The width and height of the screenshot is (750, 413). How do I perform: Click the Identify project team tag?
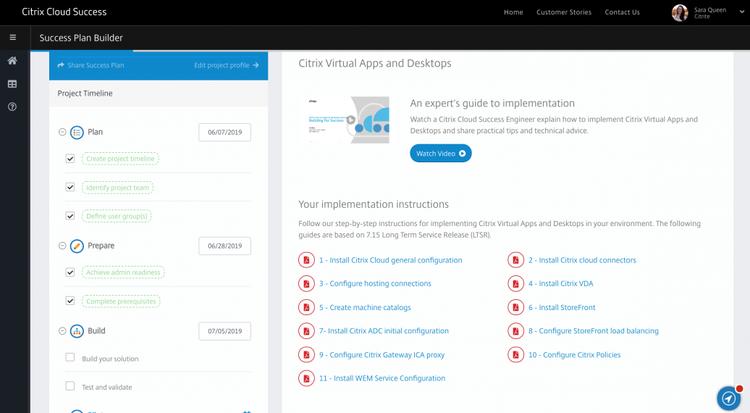[x=117, y=188]
